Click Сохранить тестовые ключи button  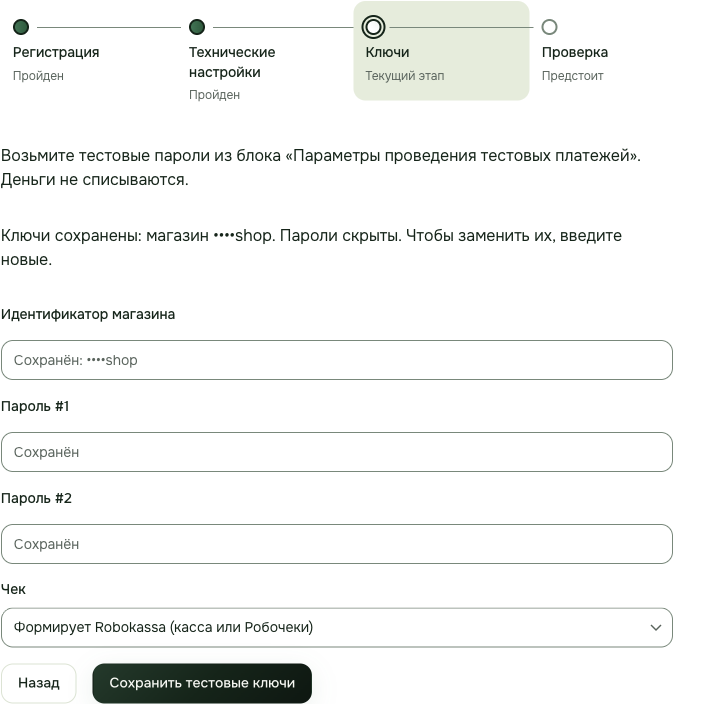click(x=202, y=683)
